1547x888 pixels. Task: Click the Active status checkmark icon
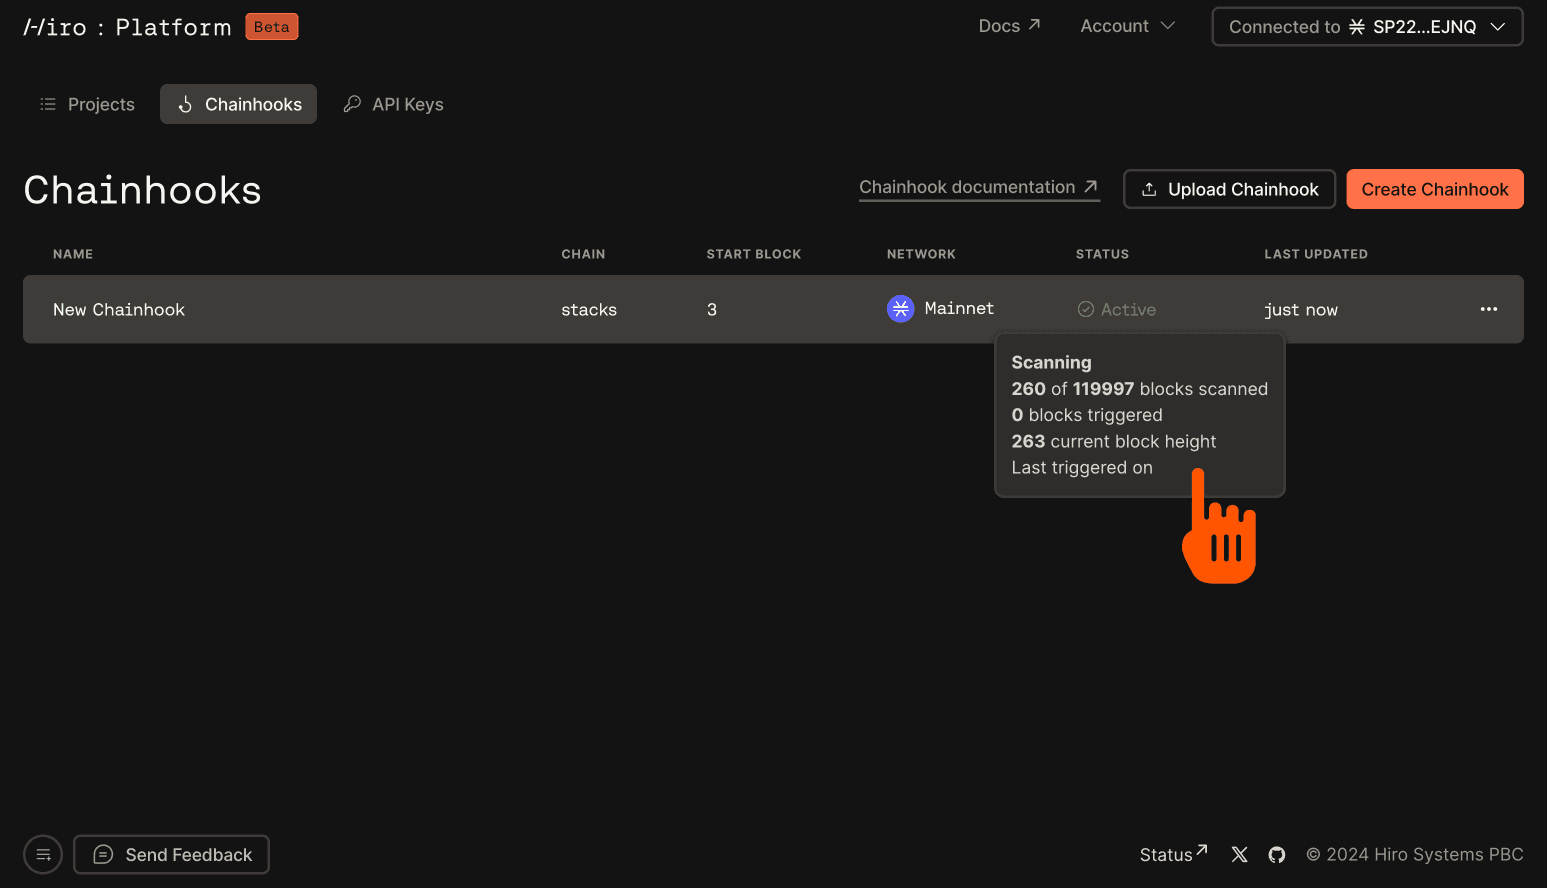pyautogui.click(x=1085, y=310)
